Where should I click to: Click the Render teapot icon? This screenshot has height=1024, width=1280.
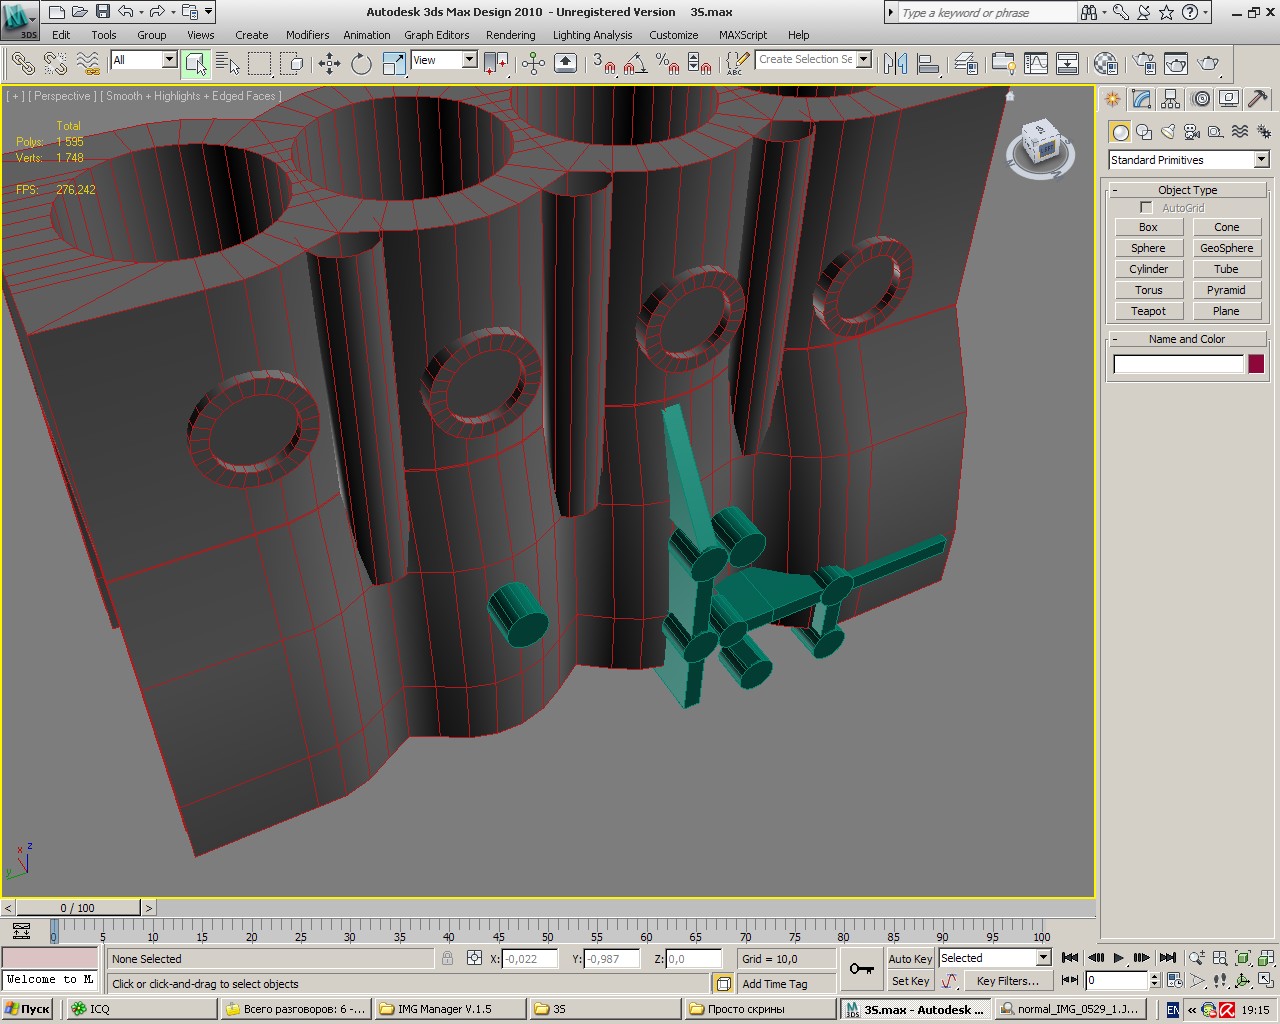pos(1209,64)
